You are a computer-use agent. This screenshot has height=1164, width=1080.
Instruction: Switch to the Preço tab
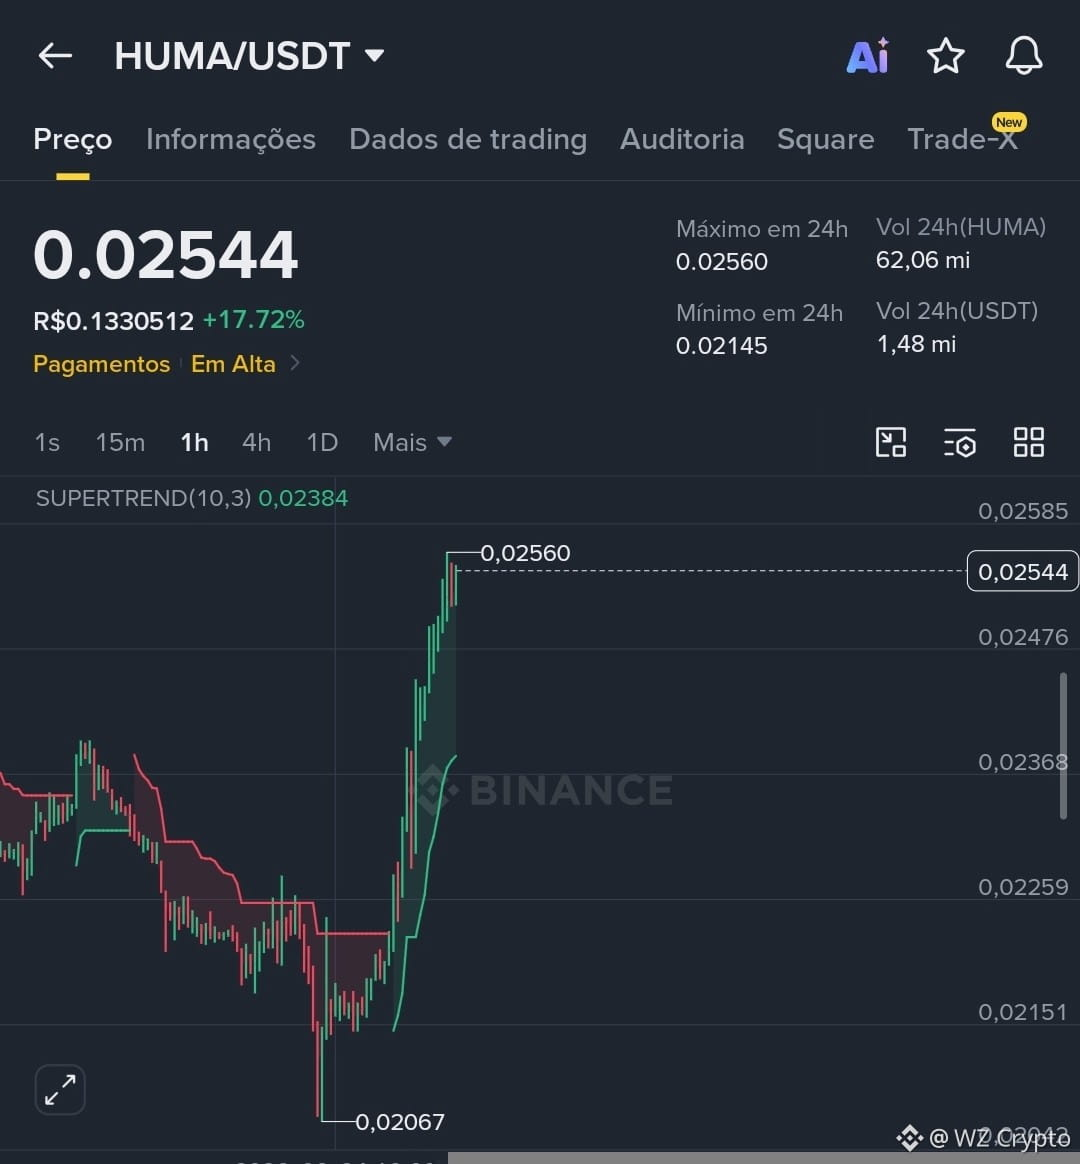point(73,140)
